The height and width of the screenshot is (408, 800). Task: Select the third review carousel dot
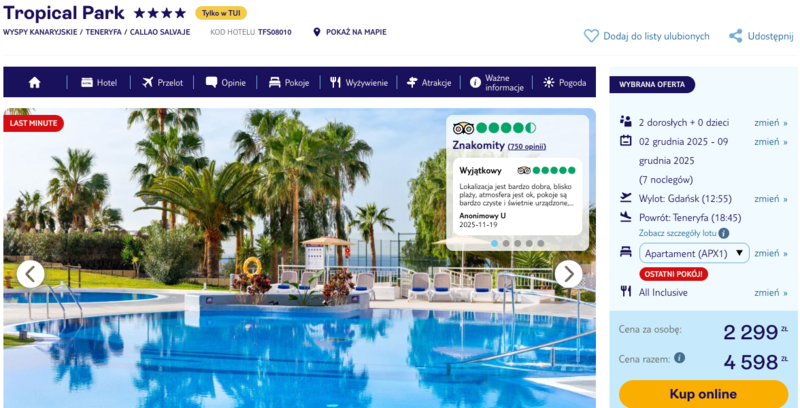517,243
